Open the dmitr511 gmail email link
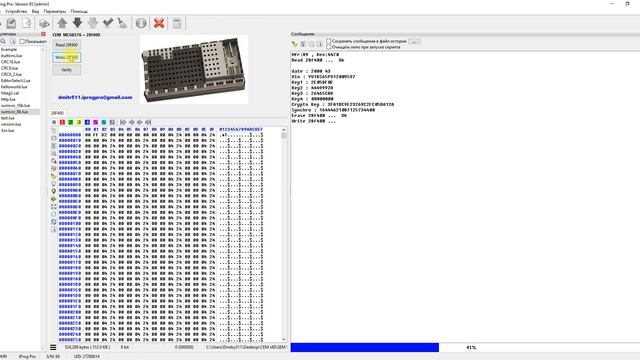Image resolution: width=640 pixels, height=360 pixels. [95, 97]
